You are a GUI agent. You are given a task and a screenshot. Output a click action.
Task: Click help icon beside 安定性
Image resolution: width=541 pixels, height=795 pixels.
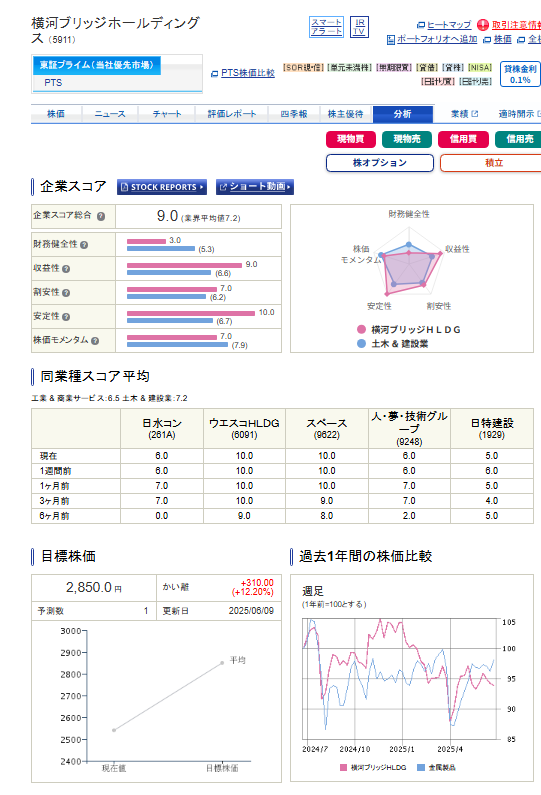[x=66, y=317]
